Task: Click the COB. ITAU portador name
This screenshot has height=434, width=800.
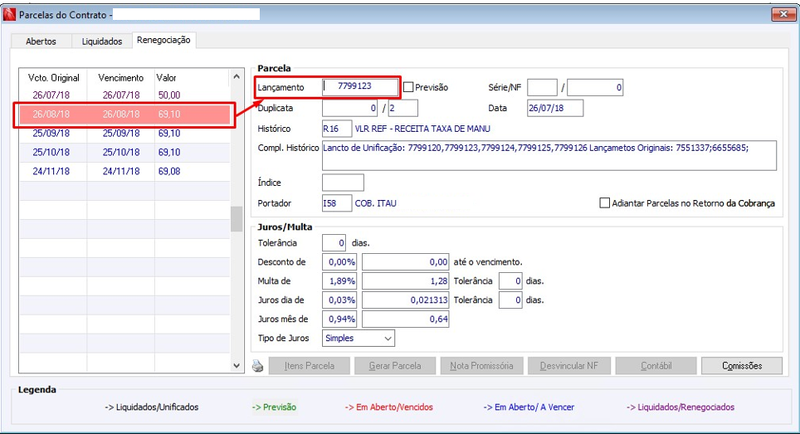Action: click(376, 203)
